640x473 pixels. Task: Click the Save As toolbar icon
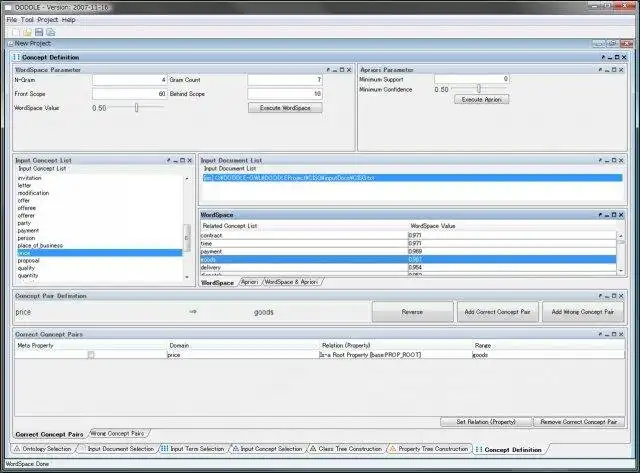pyautogui.click(x=51, y=32)
